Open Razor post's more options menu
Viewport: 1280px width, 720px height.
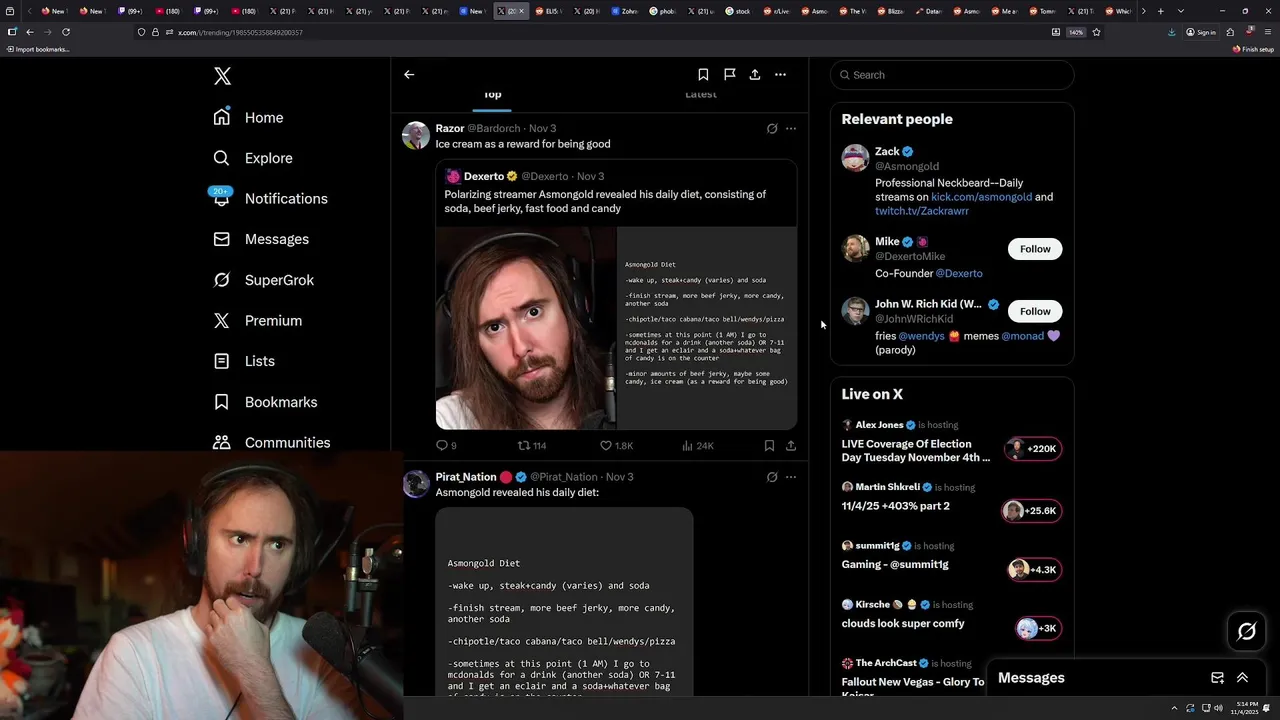coord(790,128)
